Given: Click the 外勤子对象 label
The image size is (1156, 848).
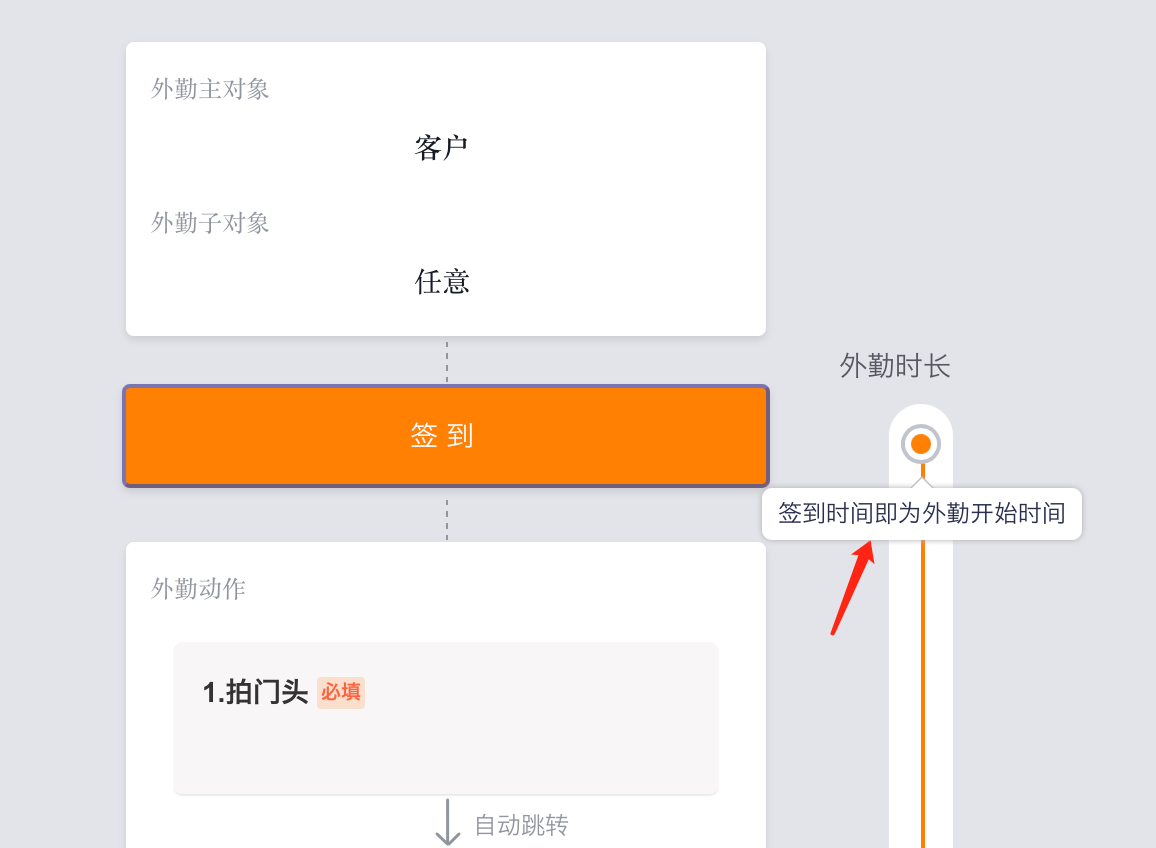Looking at the screenshot, I should tap(210, 223).
